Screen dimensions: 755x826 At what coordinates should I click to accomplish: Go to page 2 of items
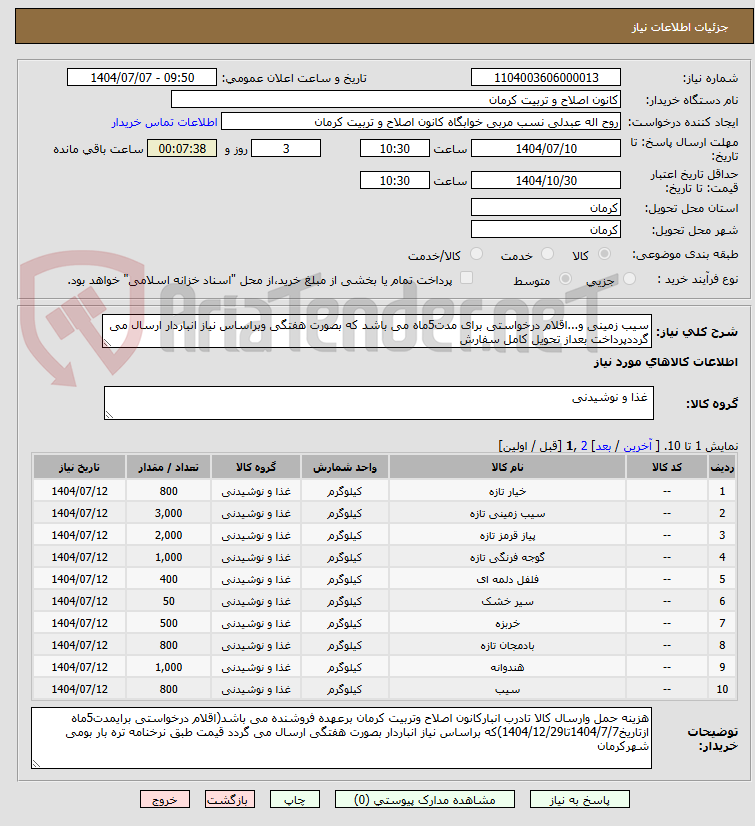click(584, 446)
